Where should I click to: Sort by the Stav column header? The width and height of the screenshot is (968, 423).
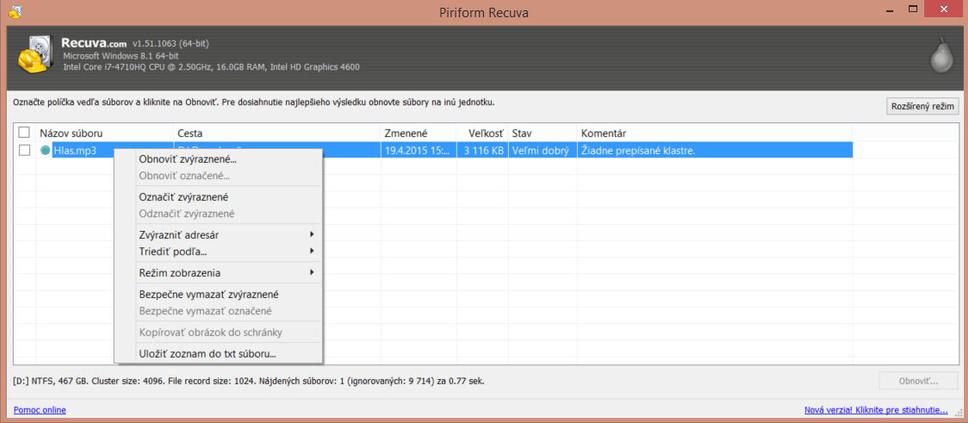click(x=542, y=133)
